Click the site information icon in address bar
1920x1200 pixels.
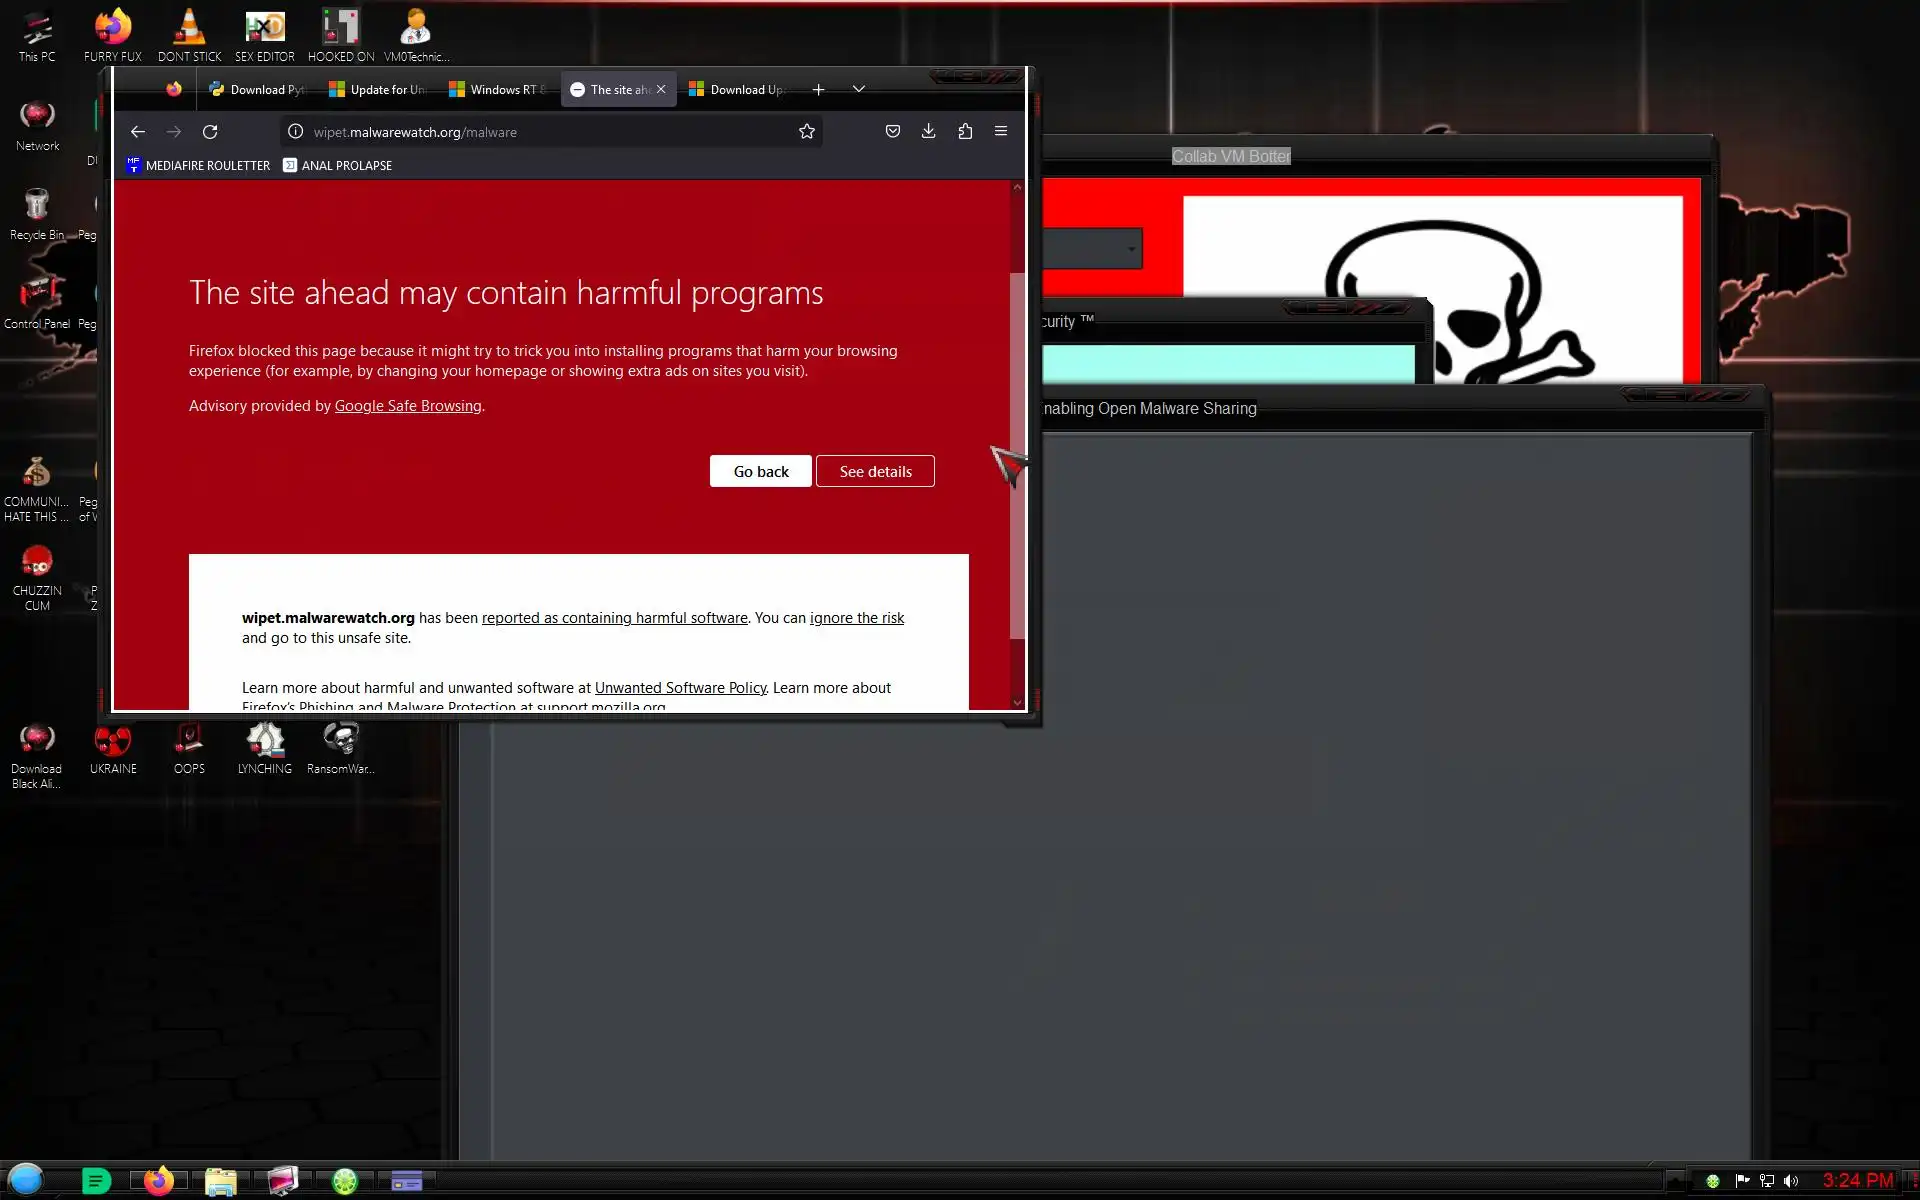click(x=296, y=132)
